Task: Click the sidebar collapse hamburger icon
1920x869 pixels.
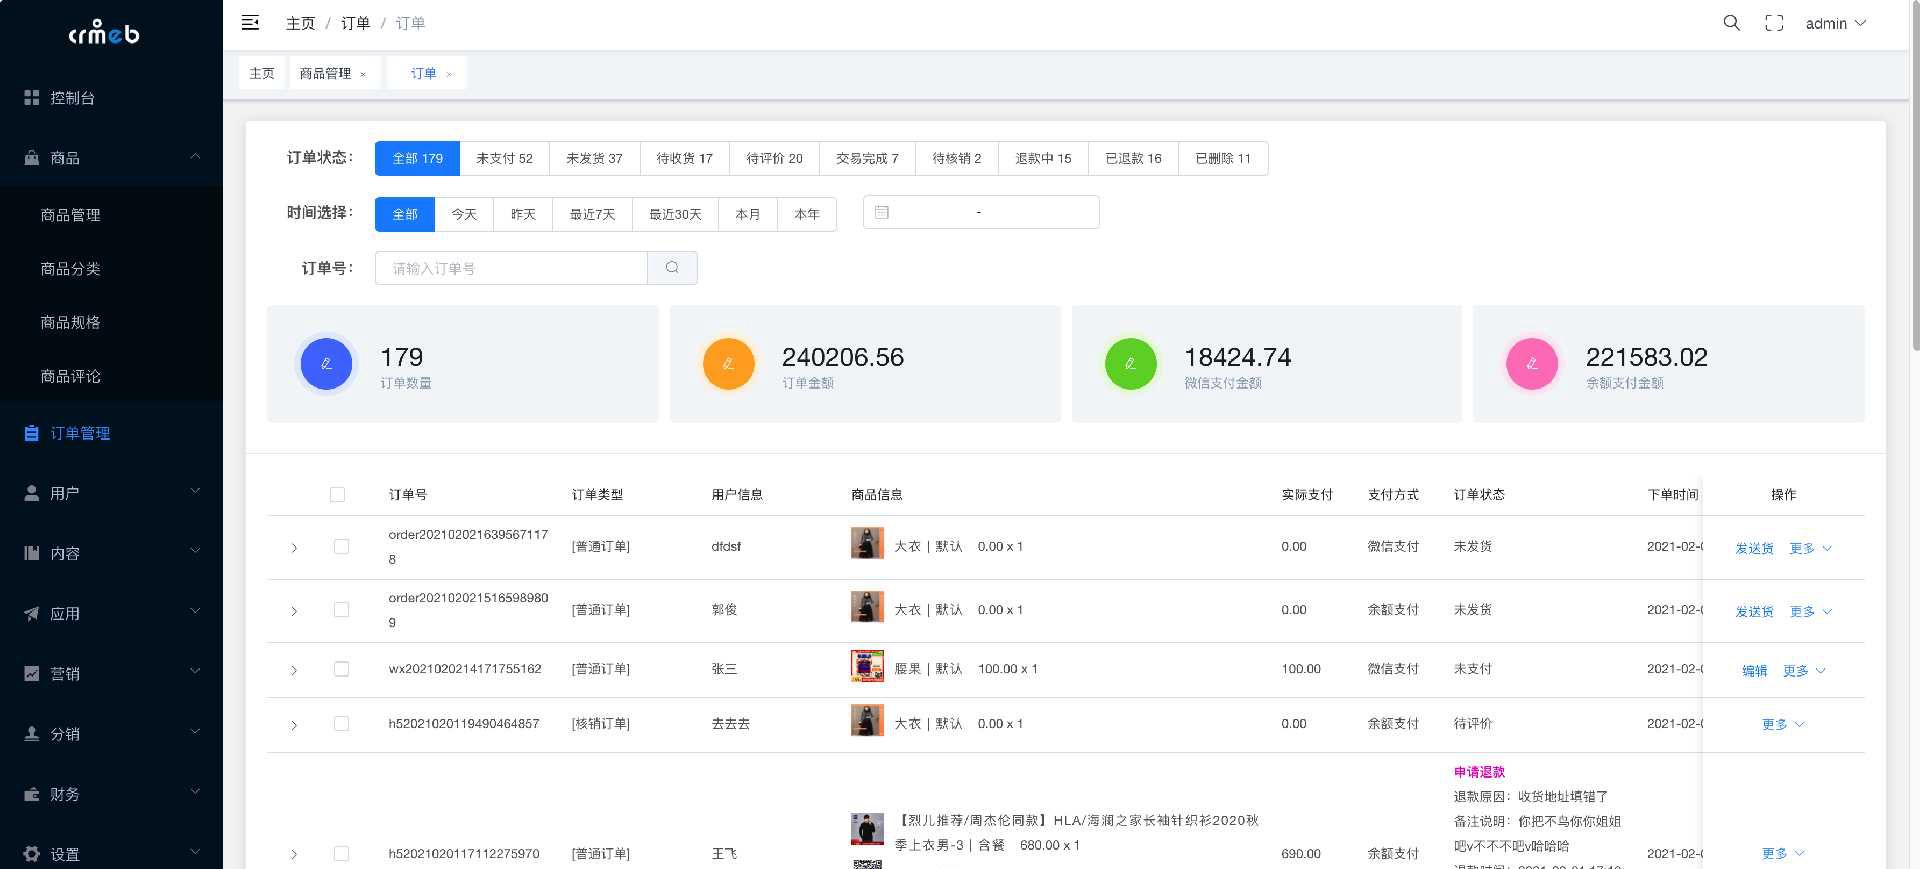Action: tap(250, 23)
